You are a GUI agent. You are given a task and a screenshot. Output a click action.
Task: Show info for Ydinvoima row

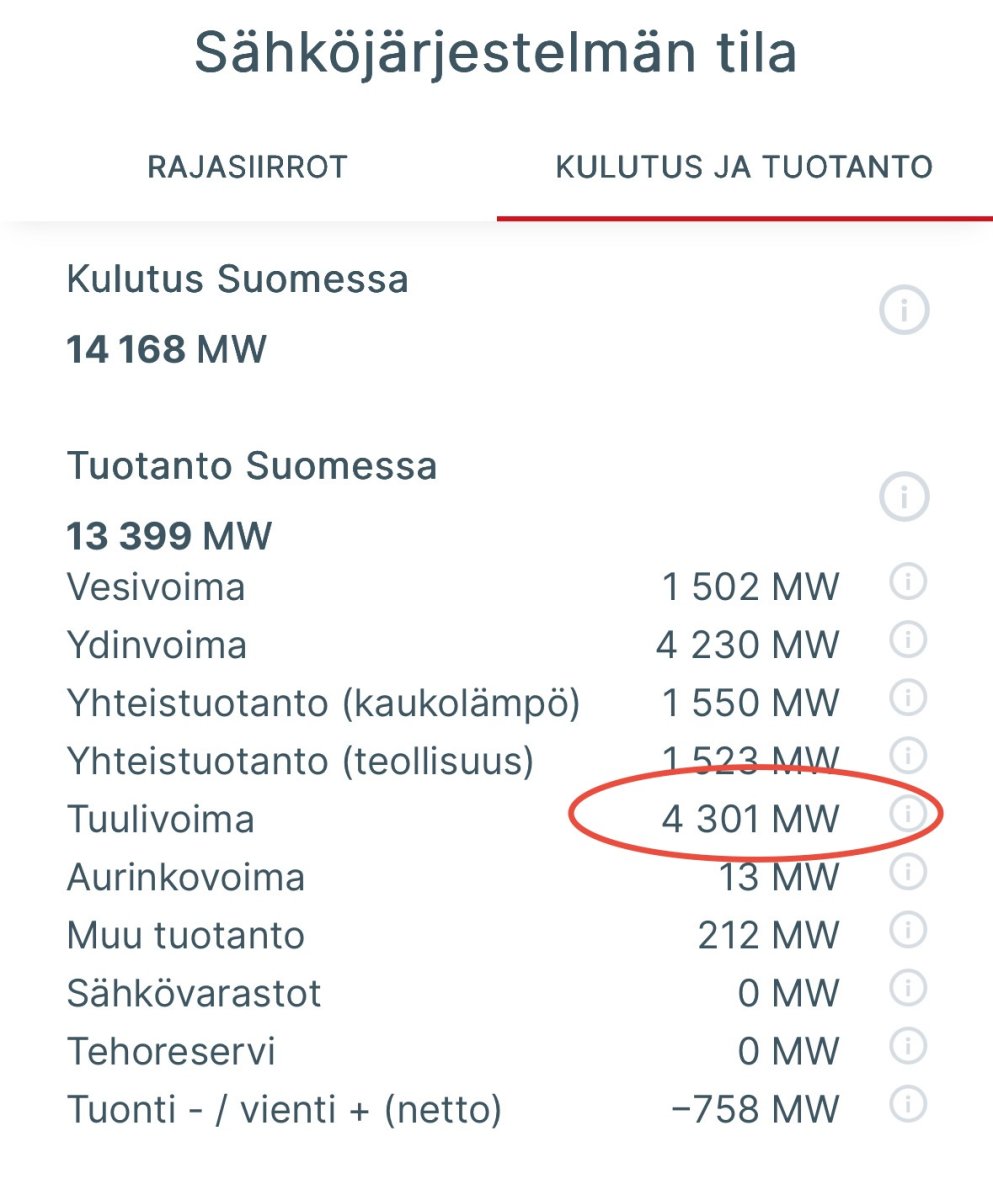(907, 640)
